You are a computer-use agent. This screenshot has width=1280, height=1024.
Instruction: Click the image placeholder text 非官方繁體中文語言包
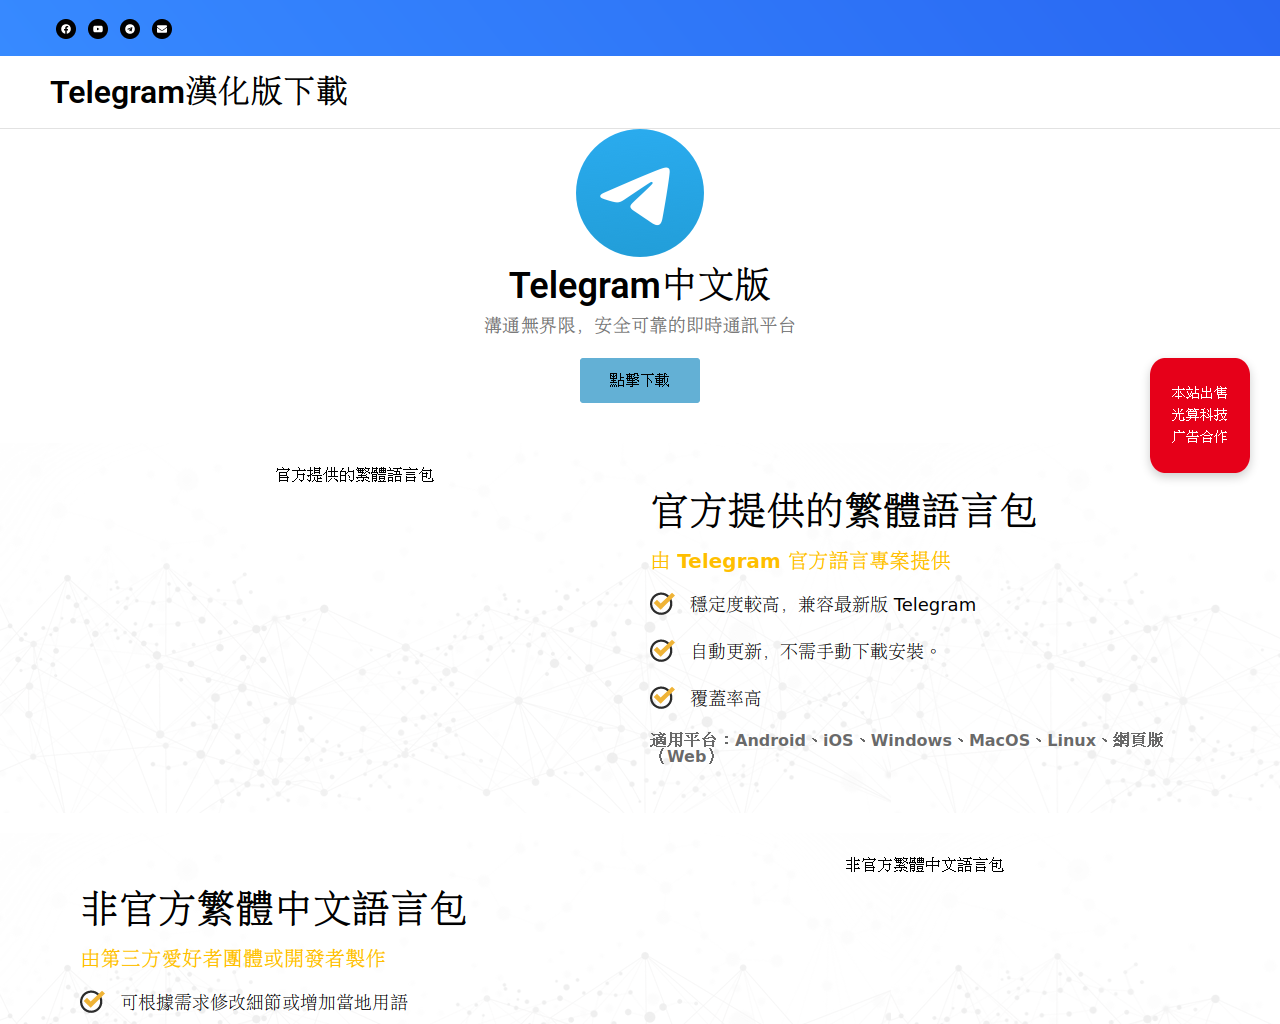point(925,865)
